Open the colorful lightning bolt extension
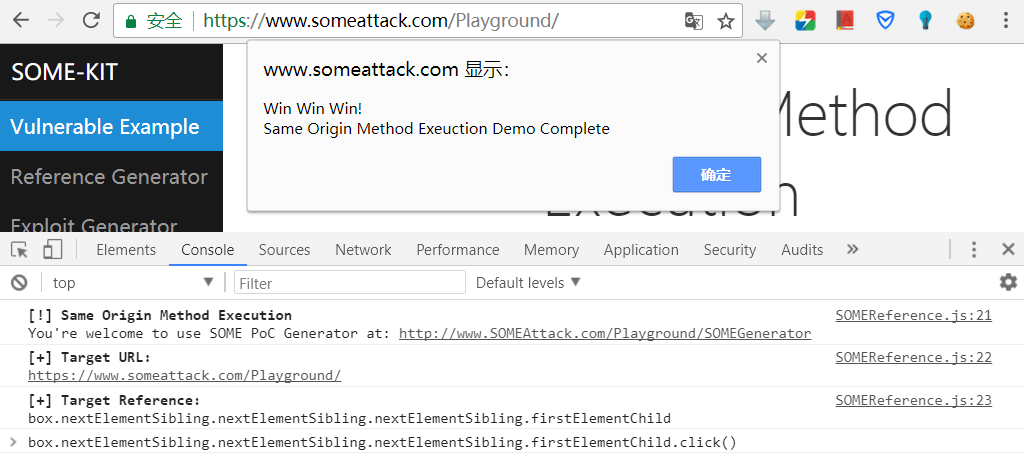The image size is (1024, 460). (x=805, y=21)
